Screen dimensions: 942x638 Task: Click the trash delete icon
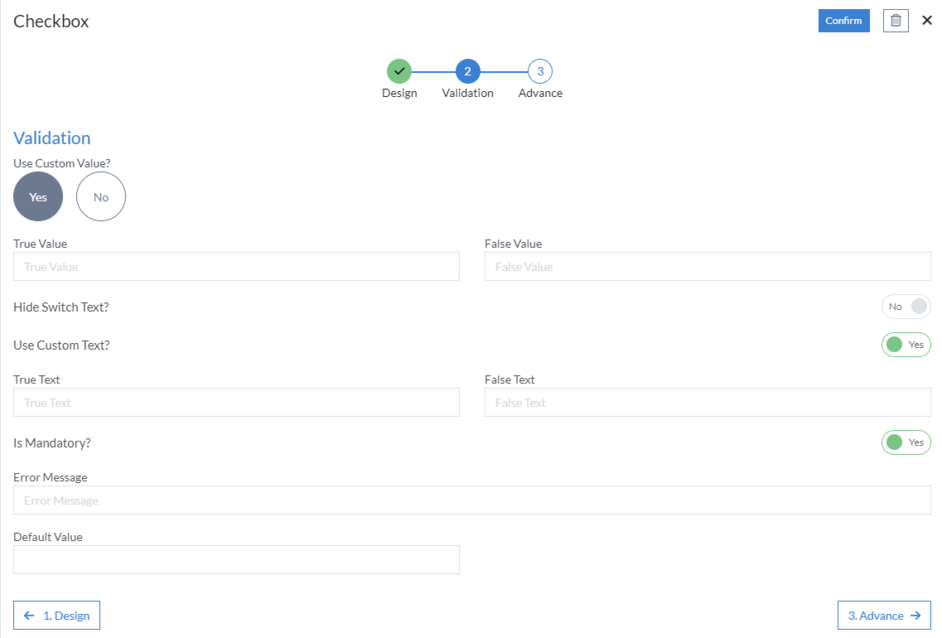click(895, 20)
